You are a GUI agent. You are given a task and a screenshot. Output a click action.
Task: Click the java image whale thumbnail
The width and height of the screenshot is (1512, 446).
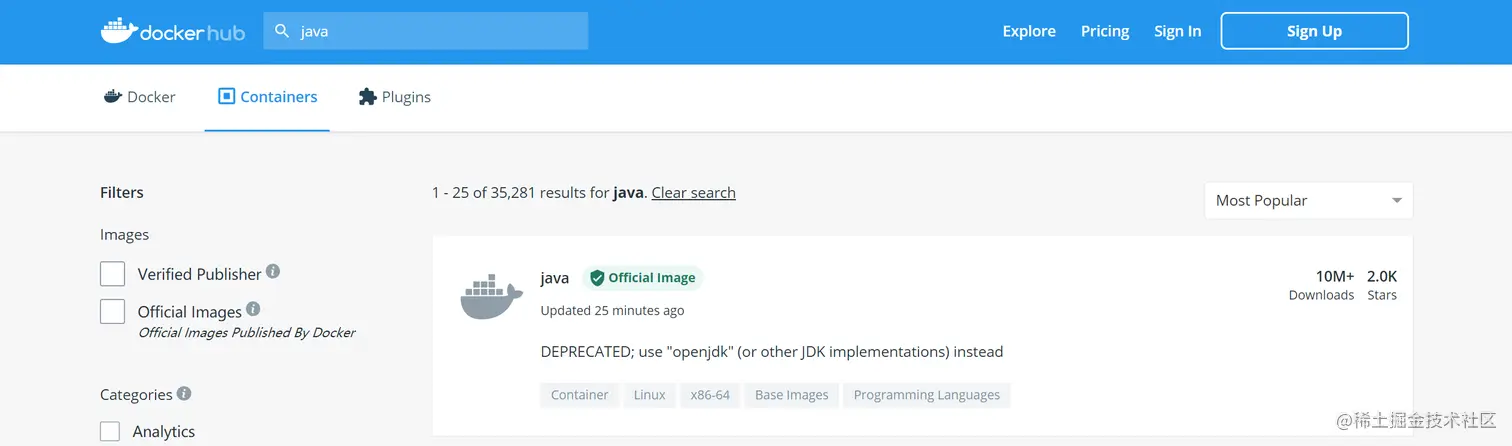click(491, 296)
